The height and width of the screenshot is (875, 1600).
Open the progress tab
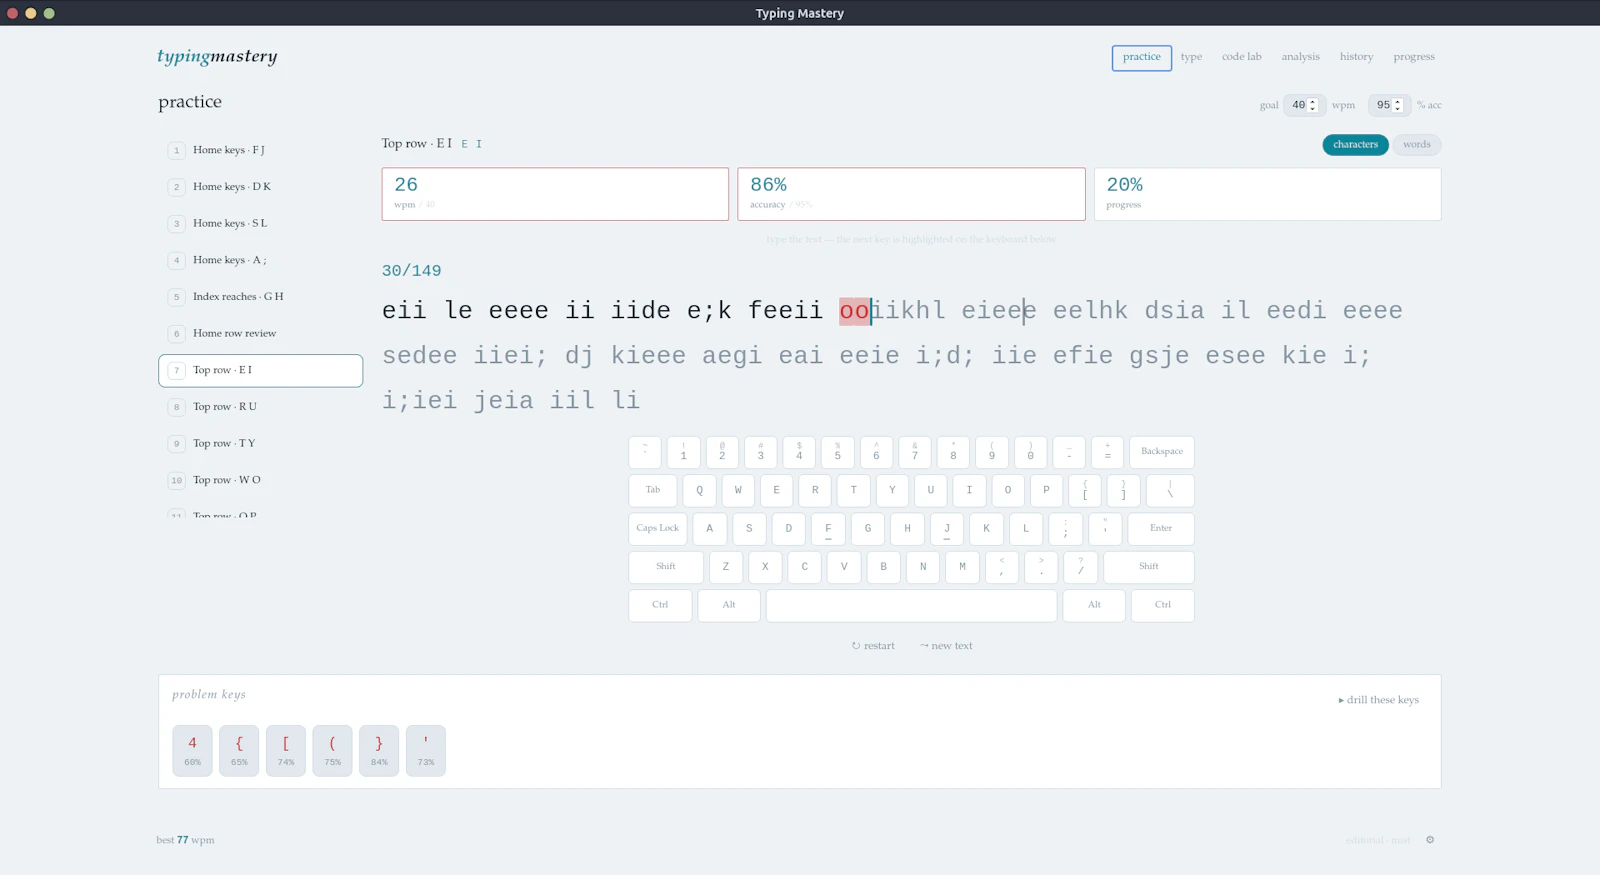point(1414,57)
